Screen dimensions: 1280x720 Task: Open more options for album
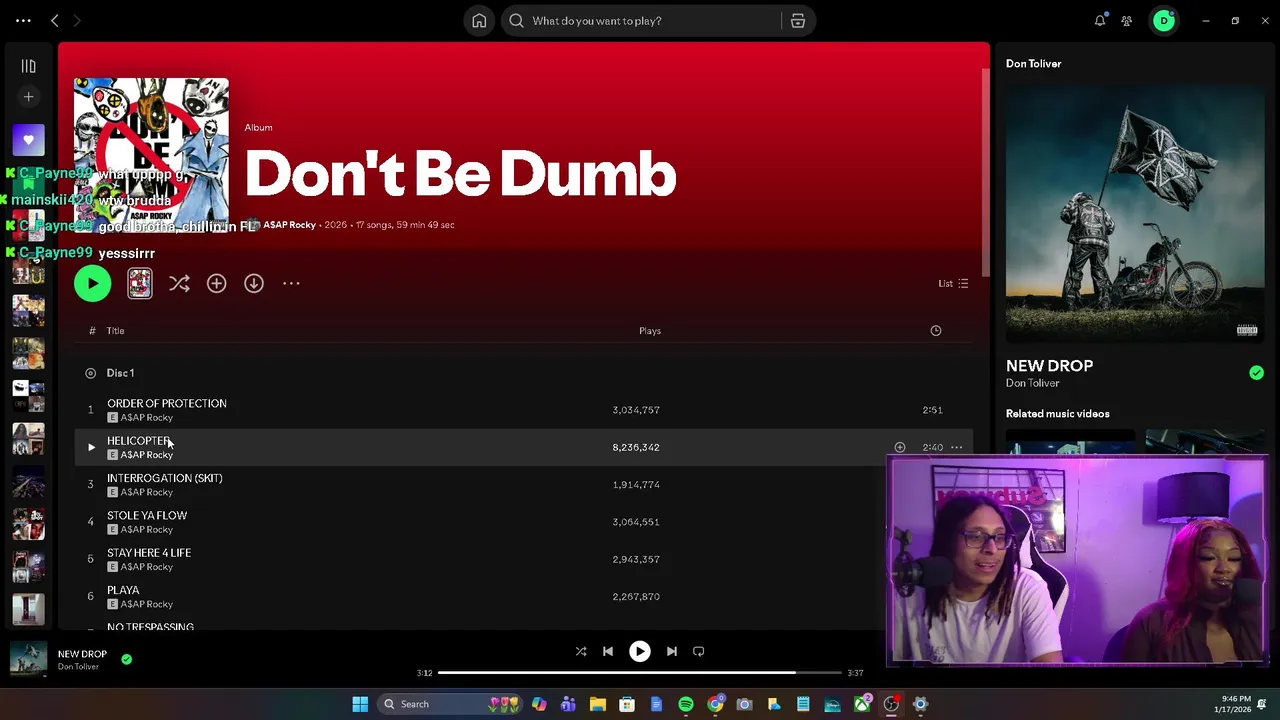point(291,284)
